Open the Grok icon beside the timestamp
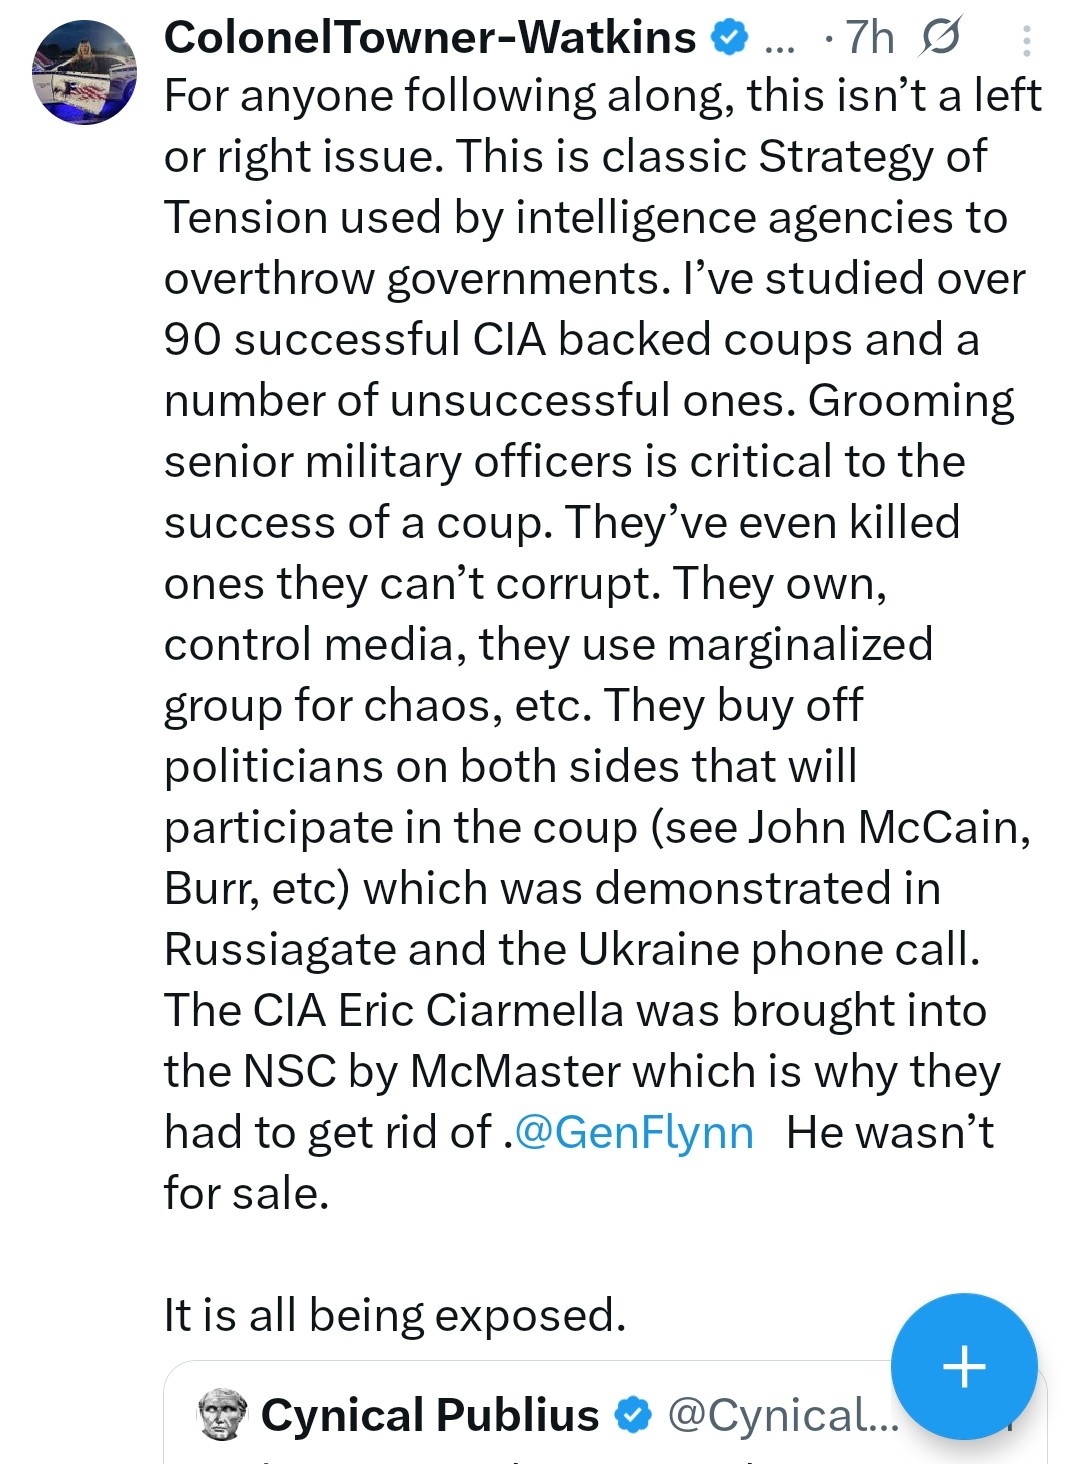This screenshot has height=1464, width=1080. coord(940,38)
